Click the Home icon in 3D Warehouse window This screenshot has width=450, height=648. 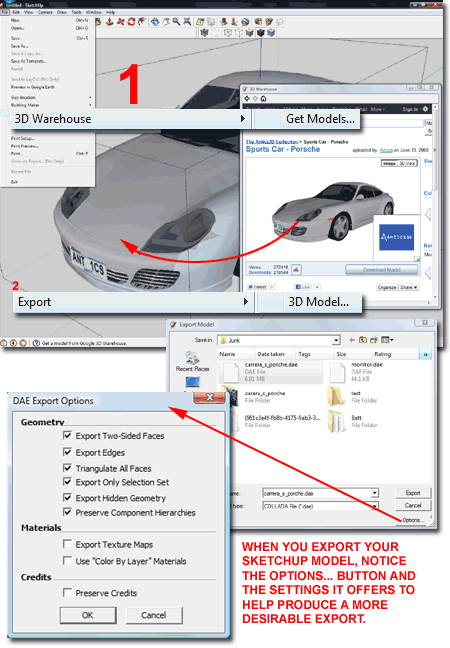(x=263, y=98)
